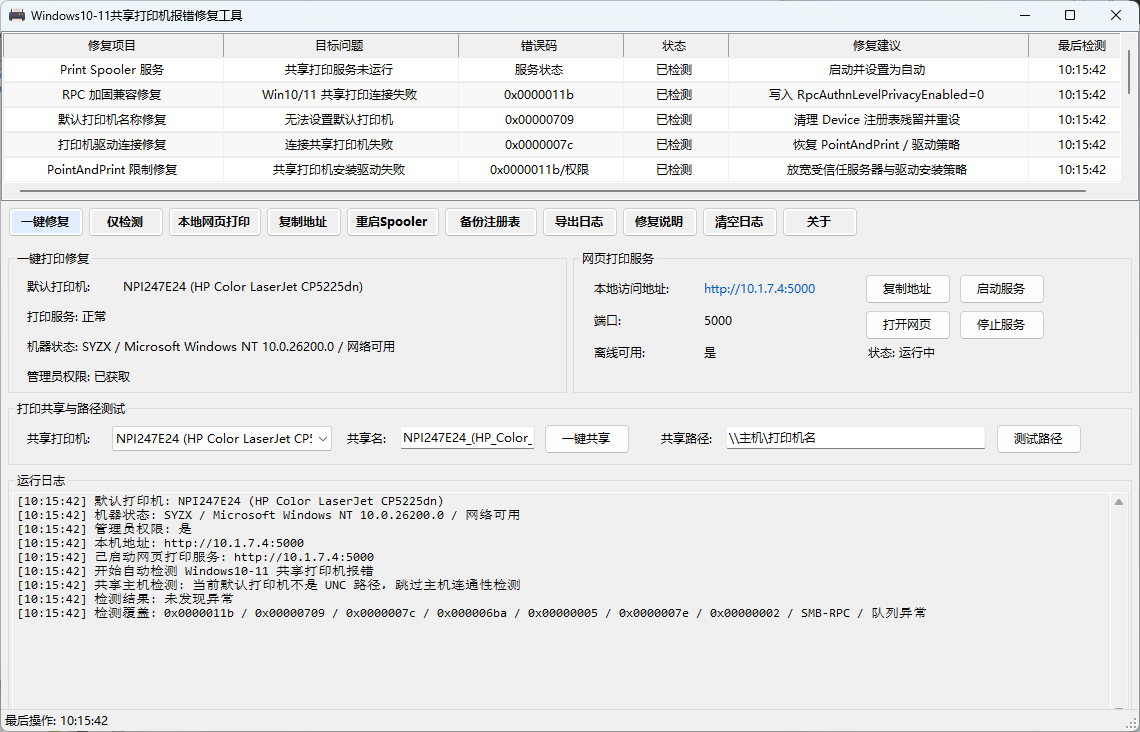
Task: Click the 状态: 运行中 text
Action: [902, 353]
